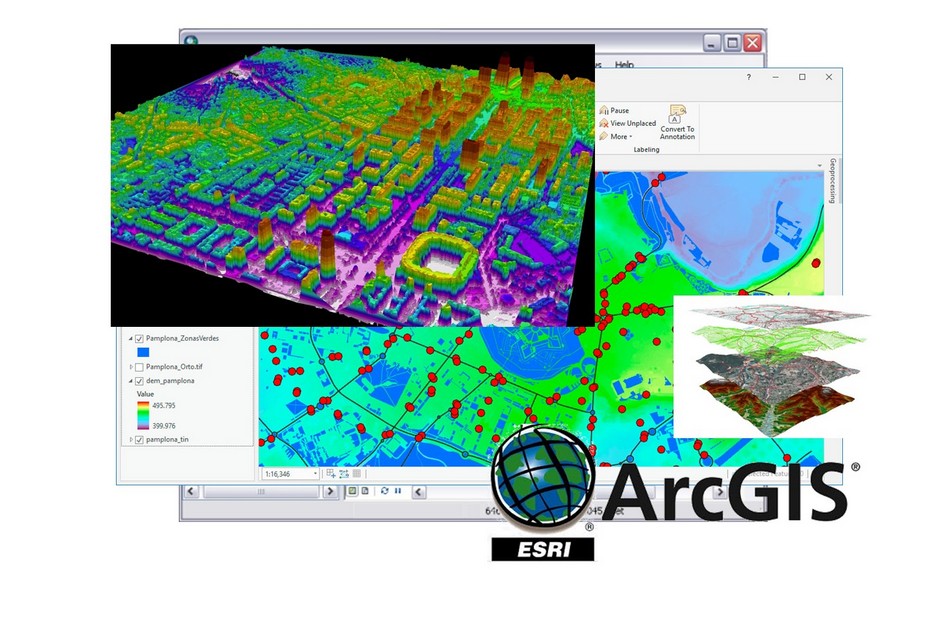Click the application icon in back window title bar
This screenshot has height=620, width=937.
[191, 41]
